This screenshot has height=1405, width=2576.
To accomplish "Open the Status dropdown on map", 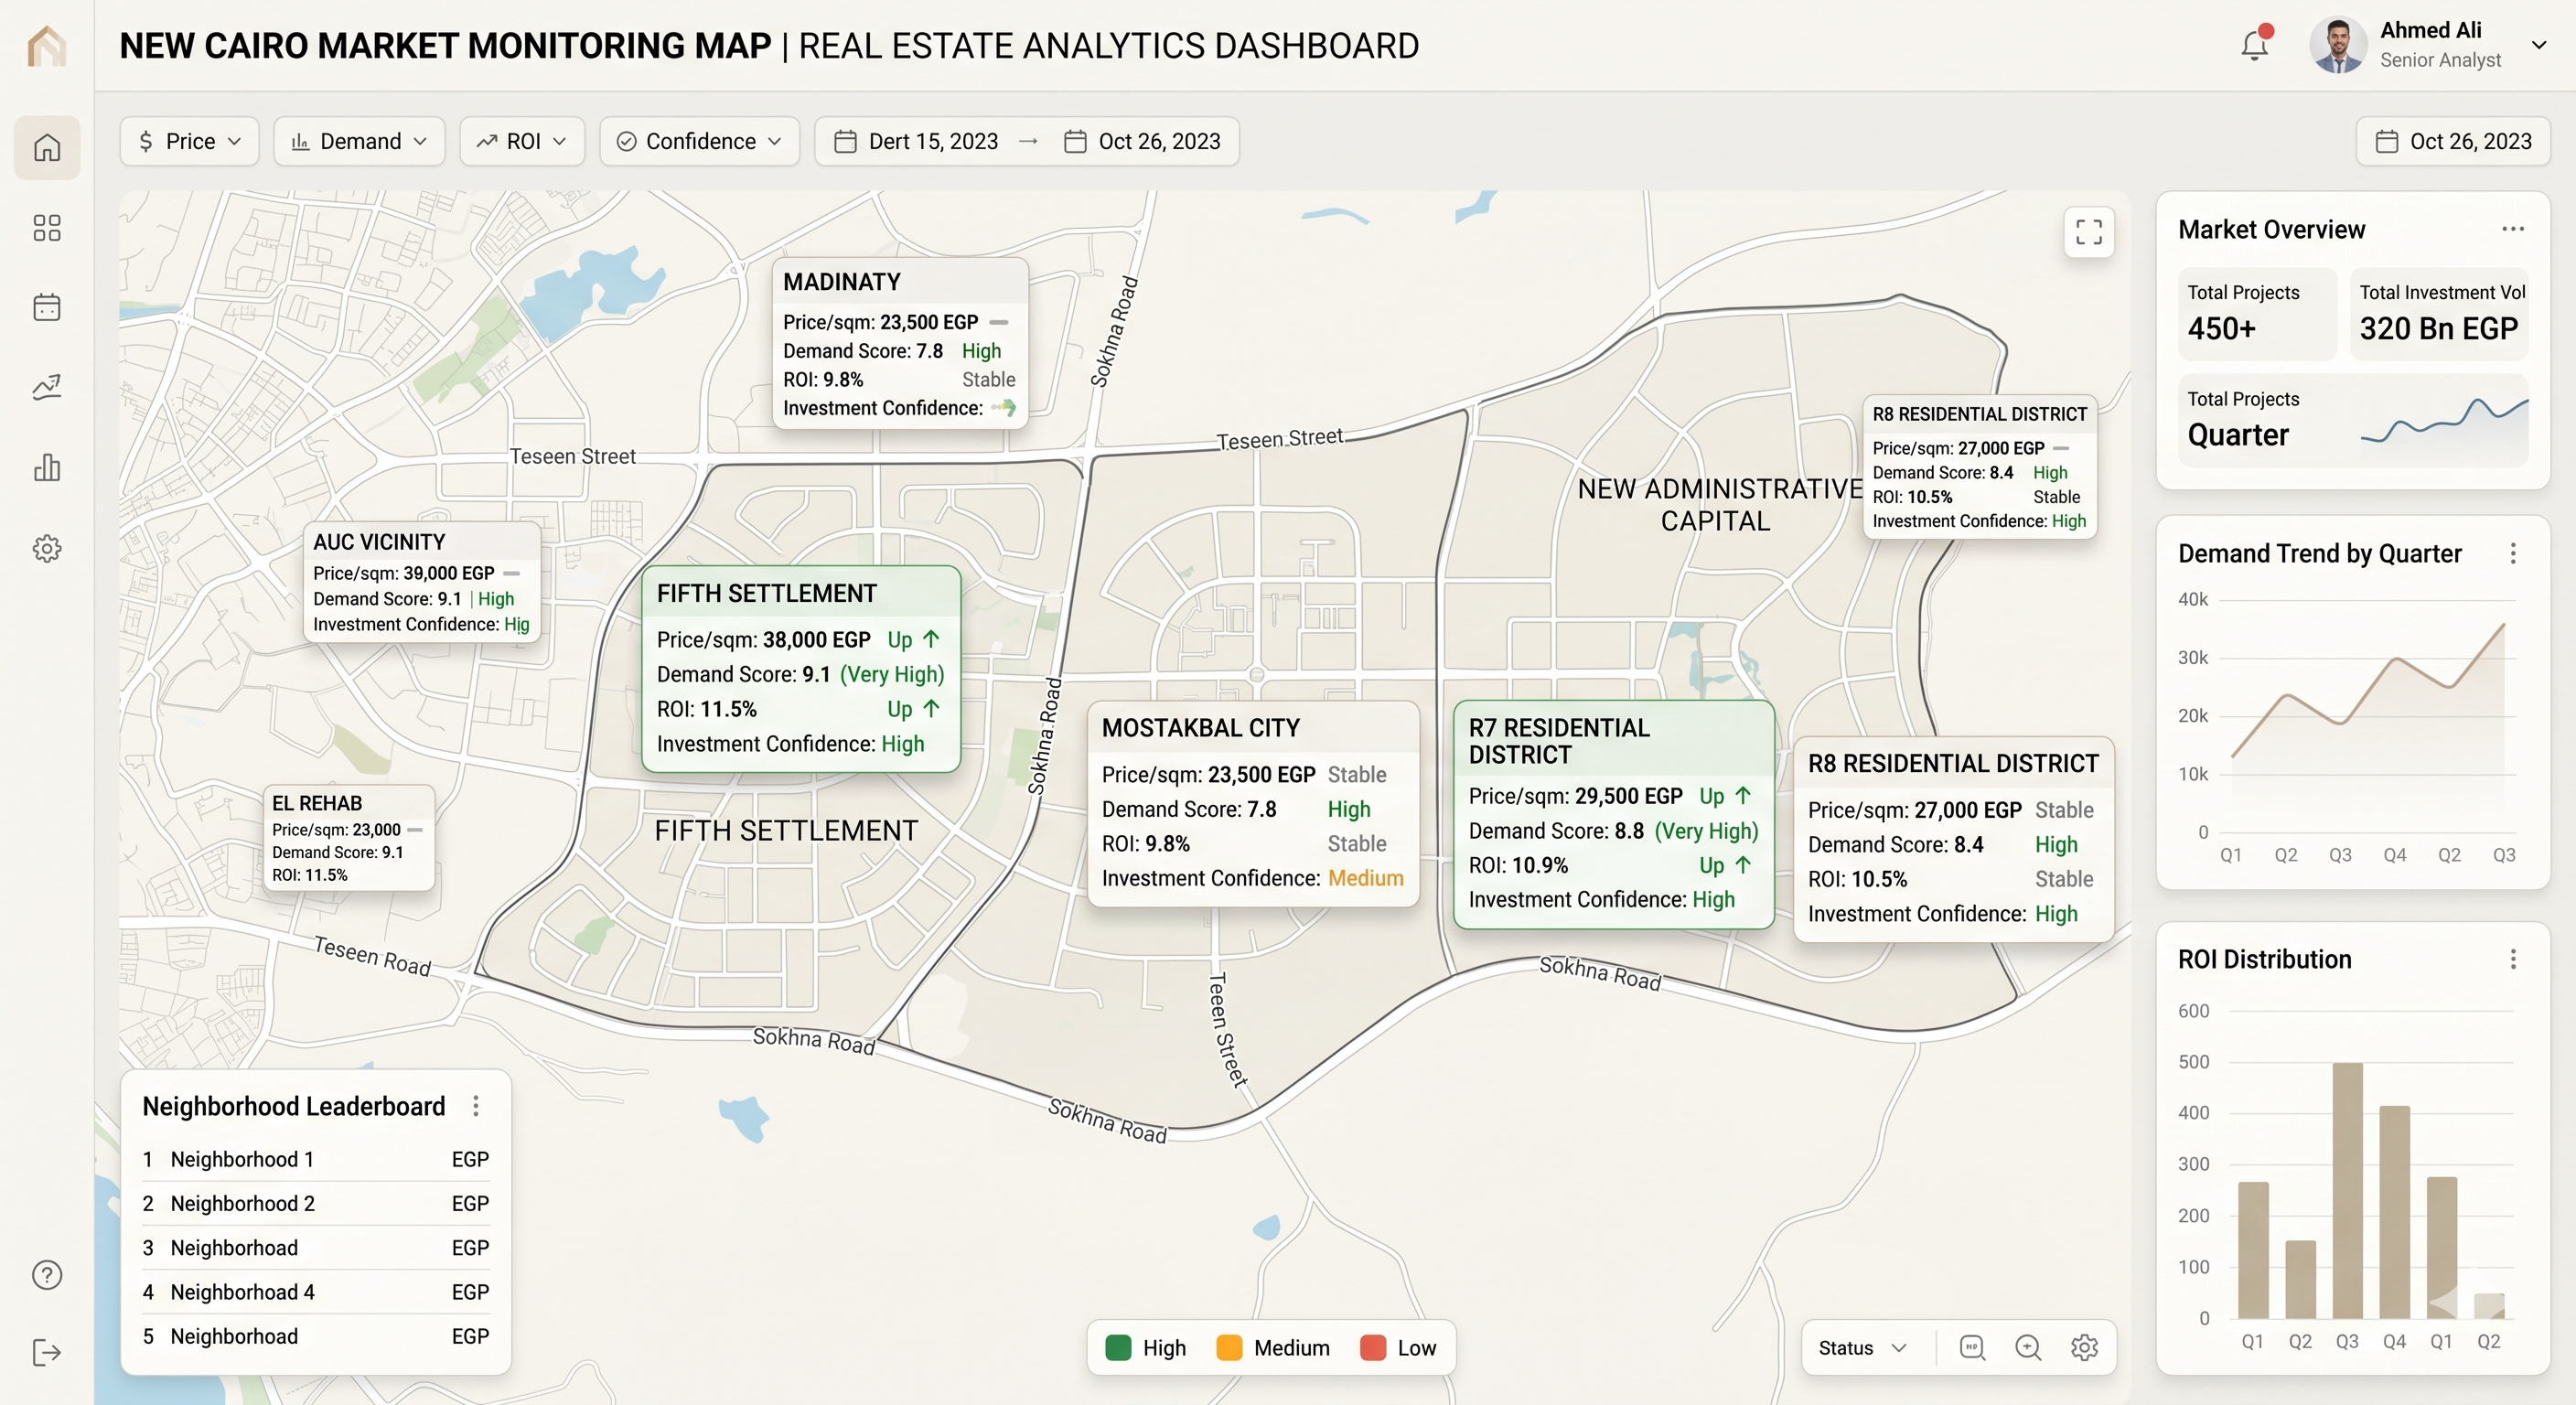I will pos(1862,1348).
